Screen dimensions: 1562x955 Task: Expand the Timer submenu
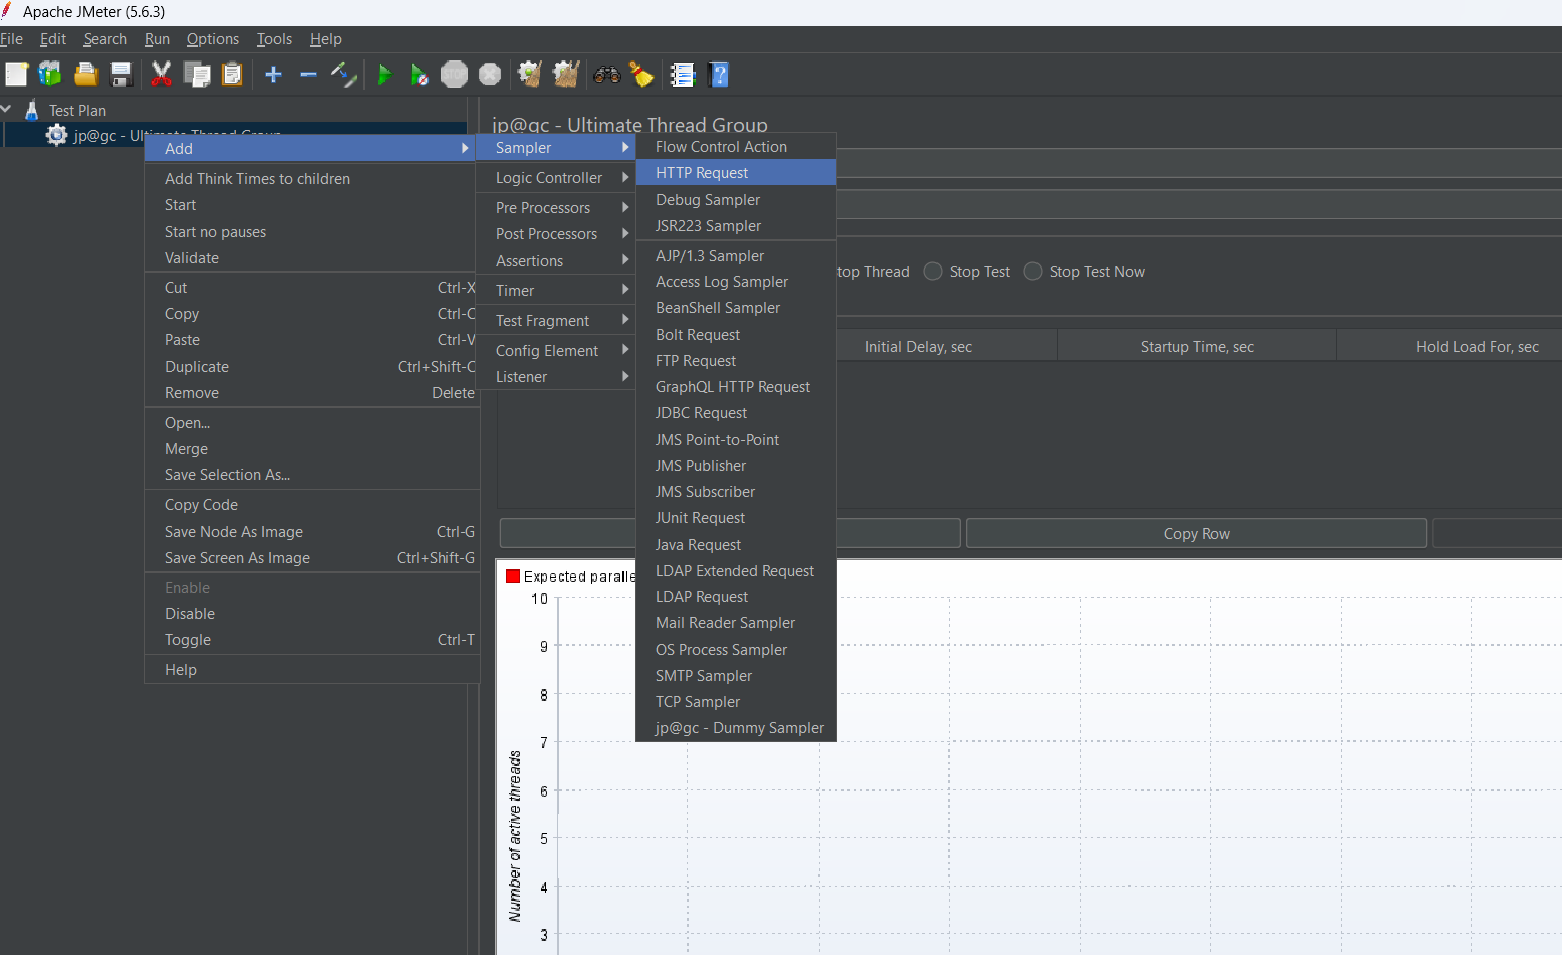coord(555,290)
